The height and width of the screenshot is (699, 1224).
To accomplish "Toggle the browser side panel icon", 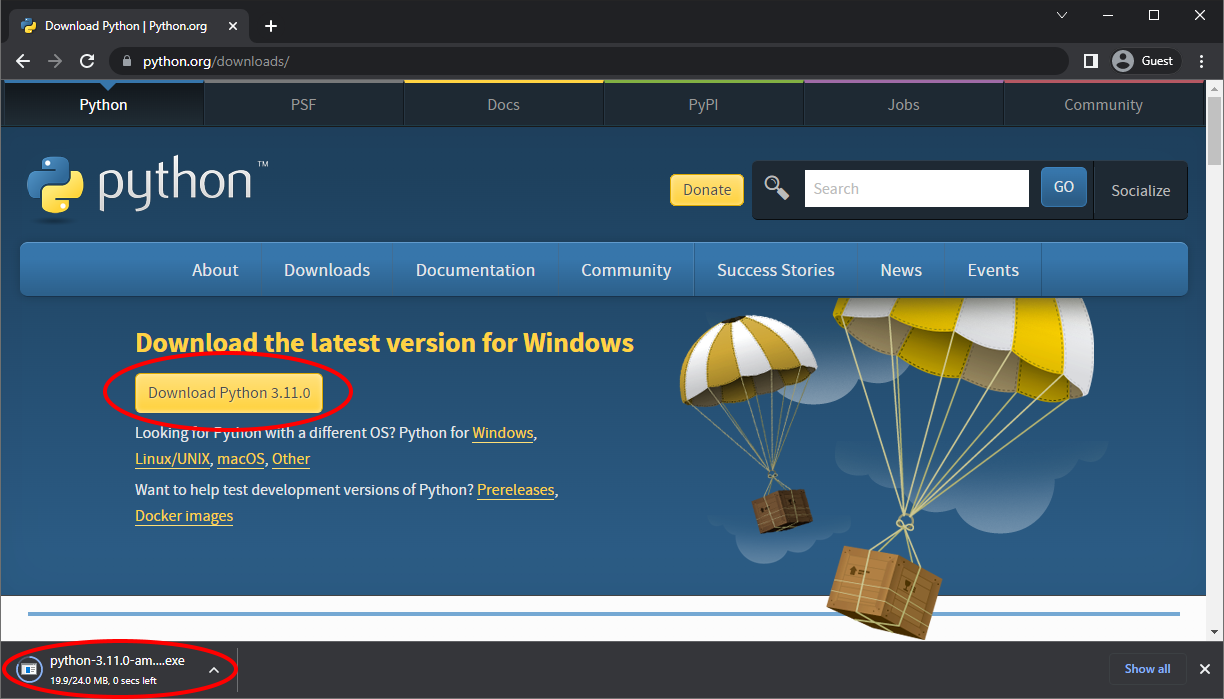I will pyautogui.click(x=1091, y=61).
